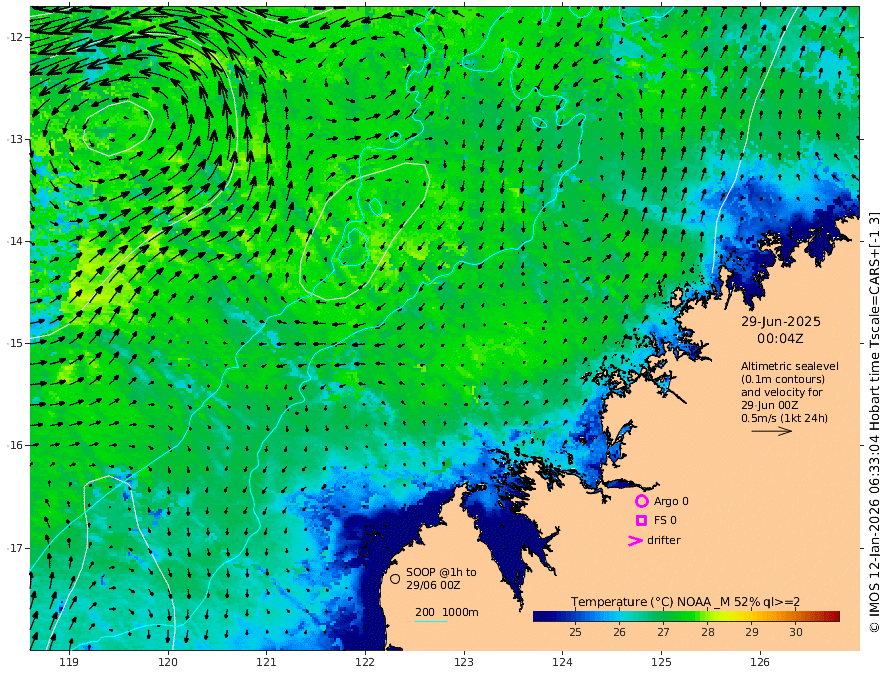Click the '(0.1m contours)' caption line
The width and height of the screenshot is (880, 680).
(783, 379)
